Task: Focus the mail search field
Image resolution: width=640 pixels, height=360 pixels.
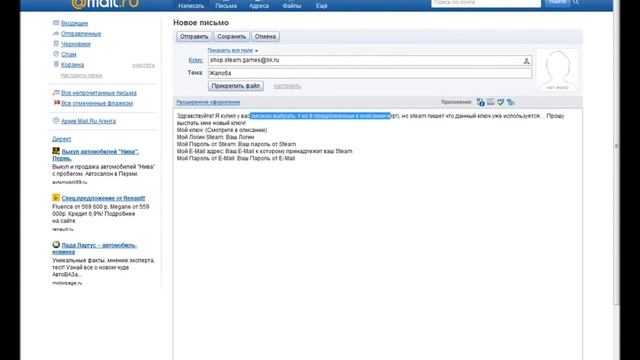Action: (x=486, y=3)
